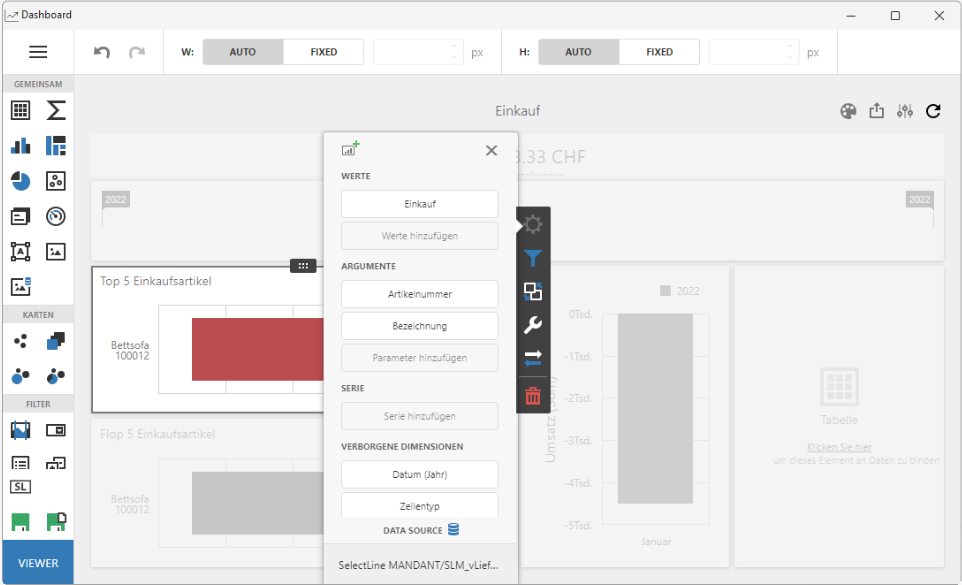Open the Einkauf value binding
Viewport: 962px width, 585px height.
coord(420,204)
